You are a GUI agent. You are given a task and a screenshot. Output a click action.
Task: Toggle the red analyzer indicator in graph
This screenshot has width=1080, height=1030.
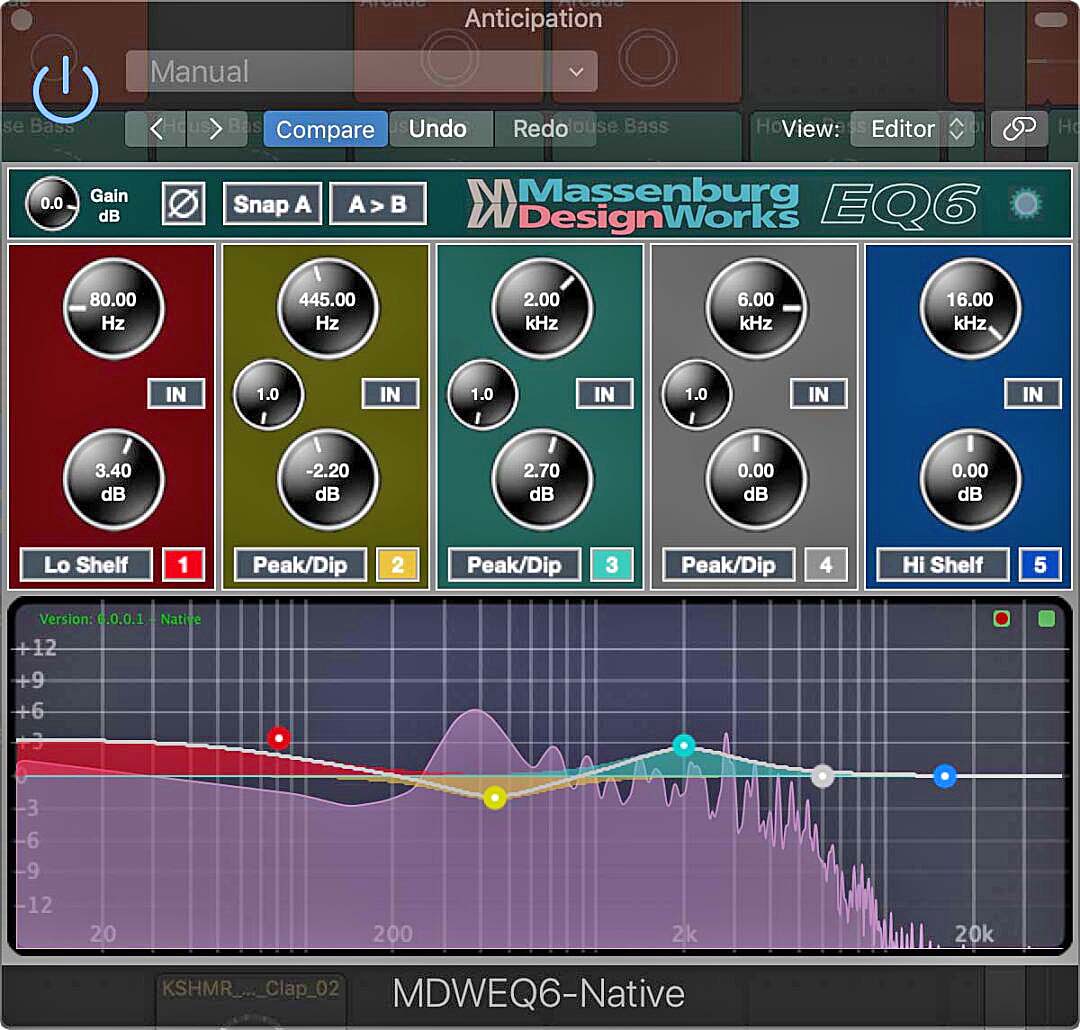1002,619
